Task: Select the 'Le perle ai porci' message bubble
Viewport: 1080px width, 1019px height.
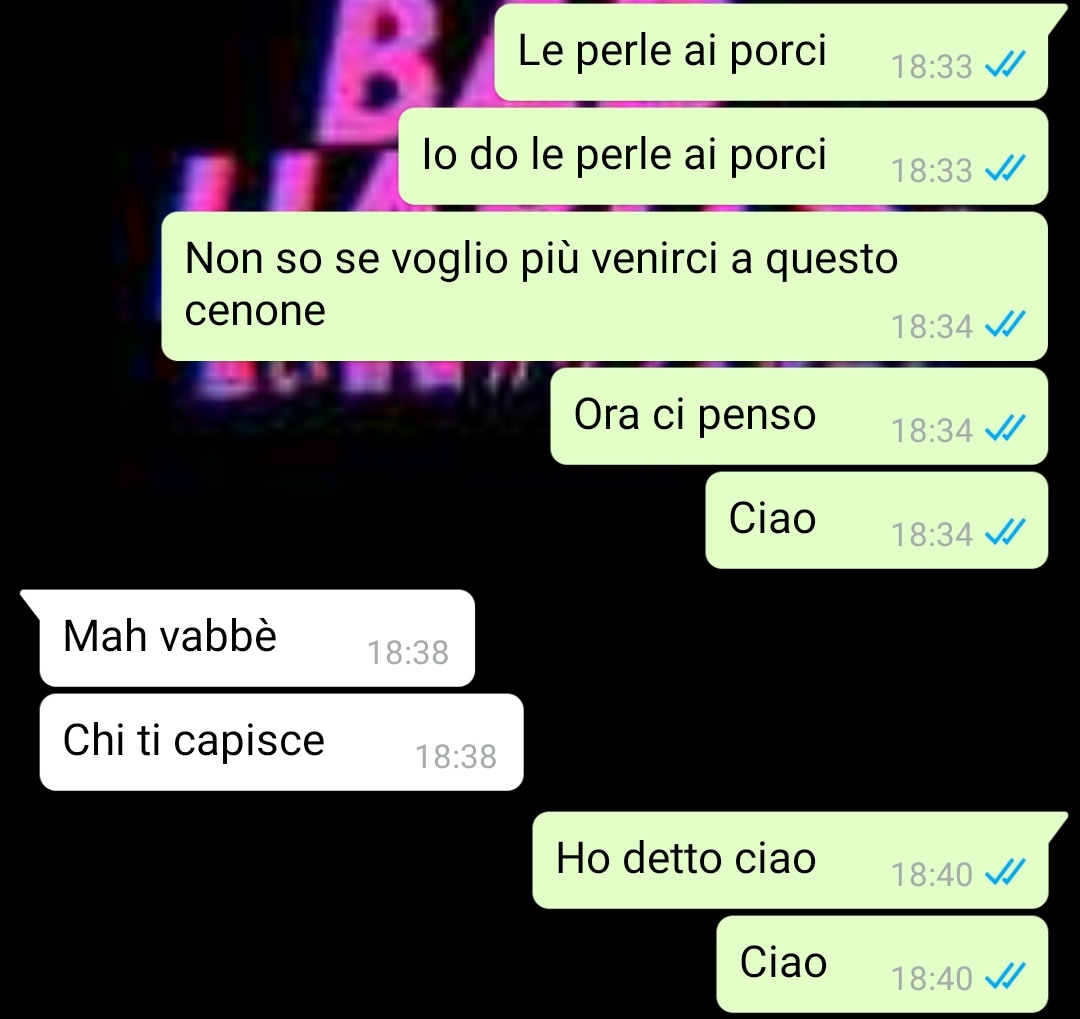Action: (771, 52)
